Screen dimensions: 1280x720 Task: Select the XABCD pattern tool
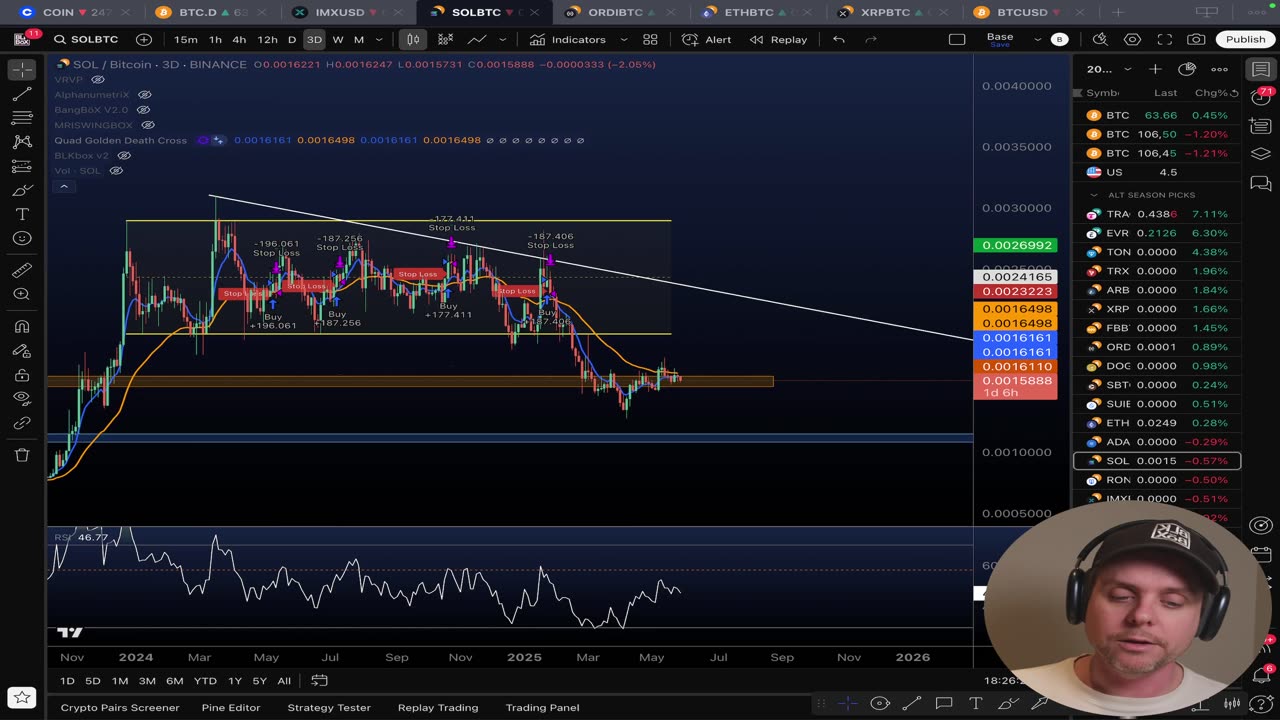21,142
